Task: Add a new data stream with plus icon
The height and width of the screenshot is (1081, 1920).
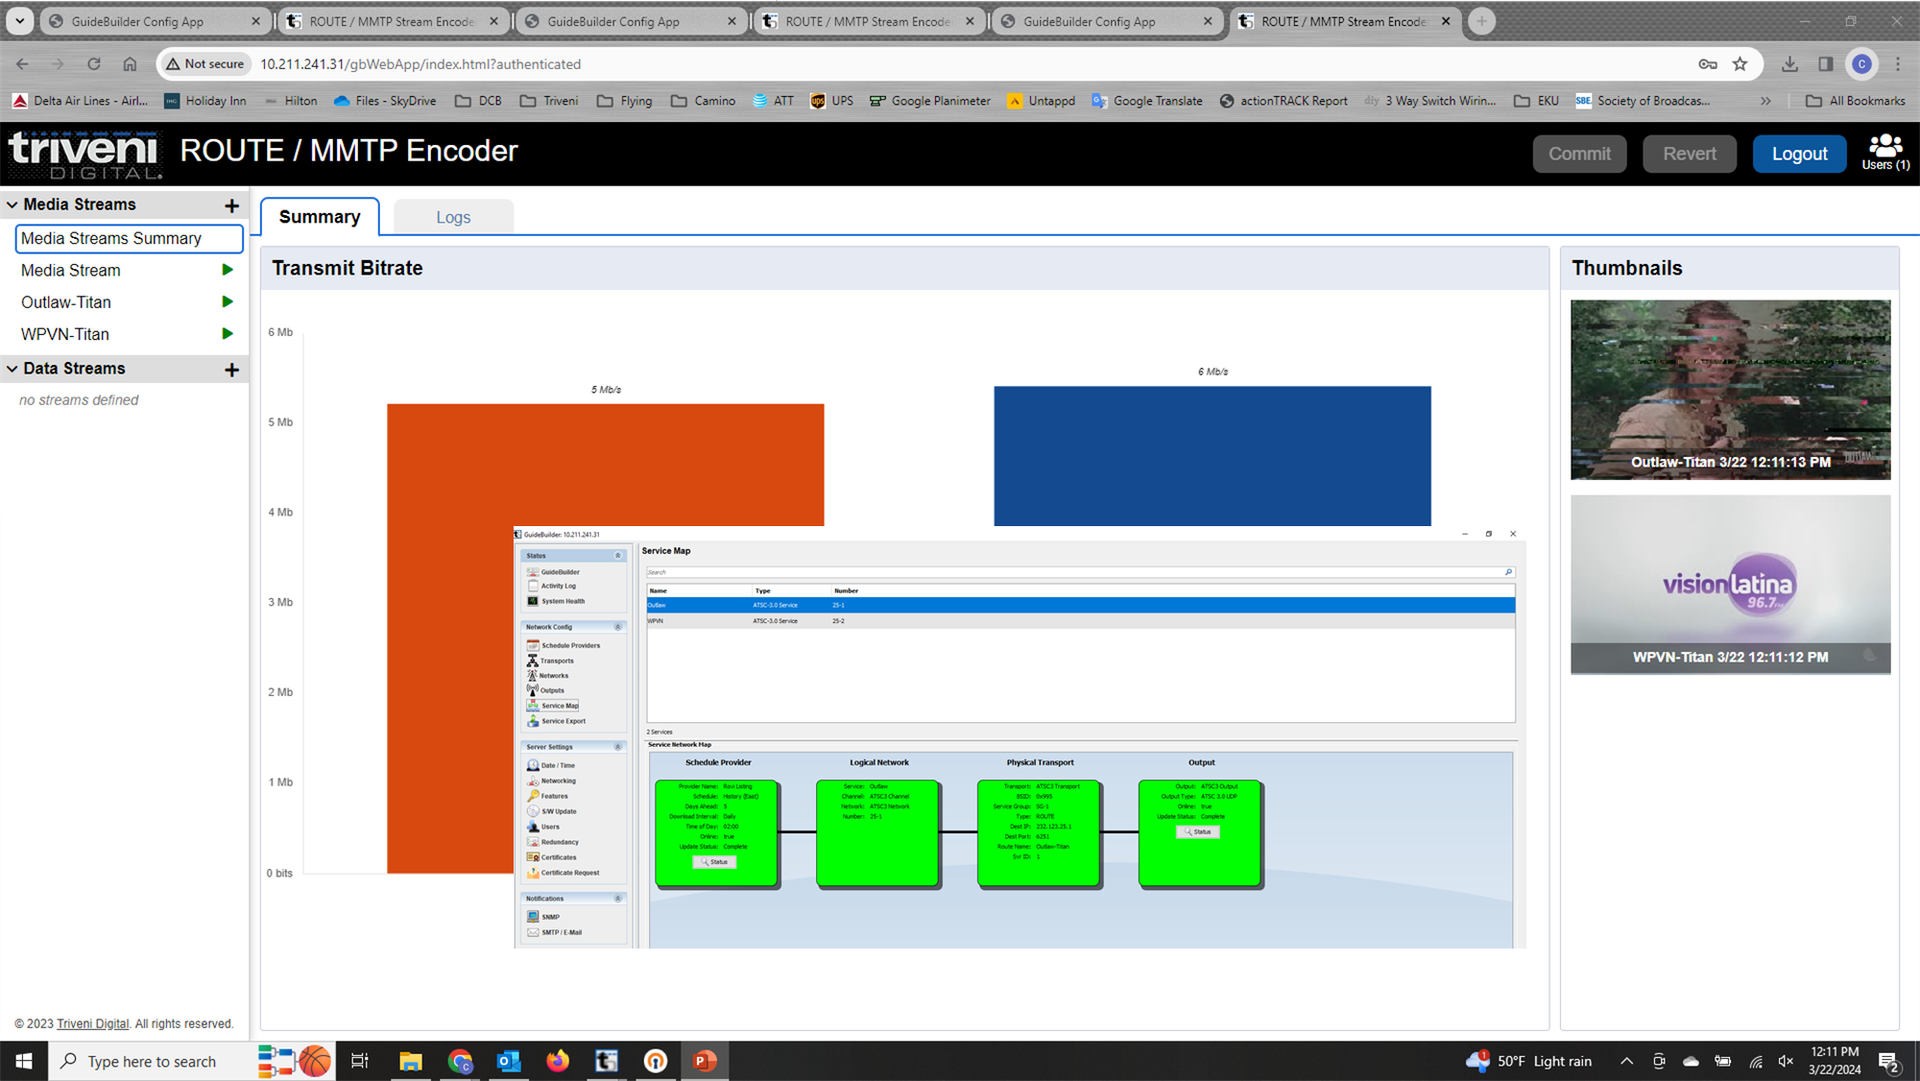Action: point(232,369)
